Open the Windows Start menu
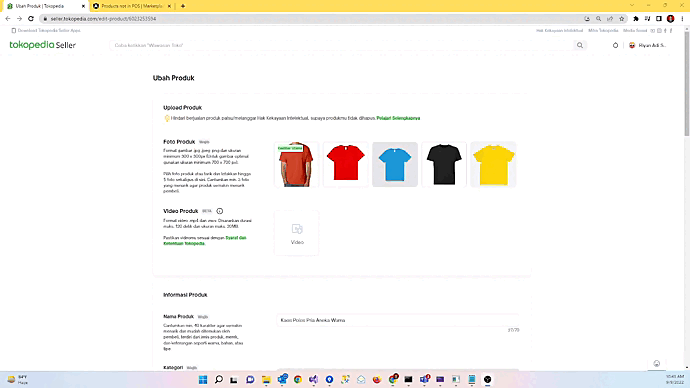The width and height of the screenshot is (690, 388). tap(203, 379)
